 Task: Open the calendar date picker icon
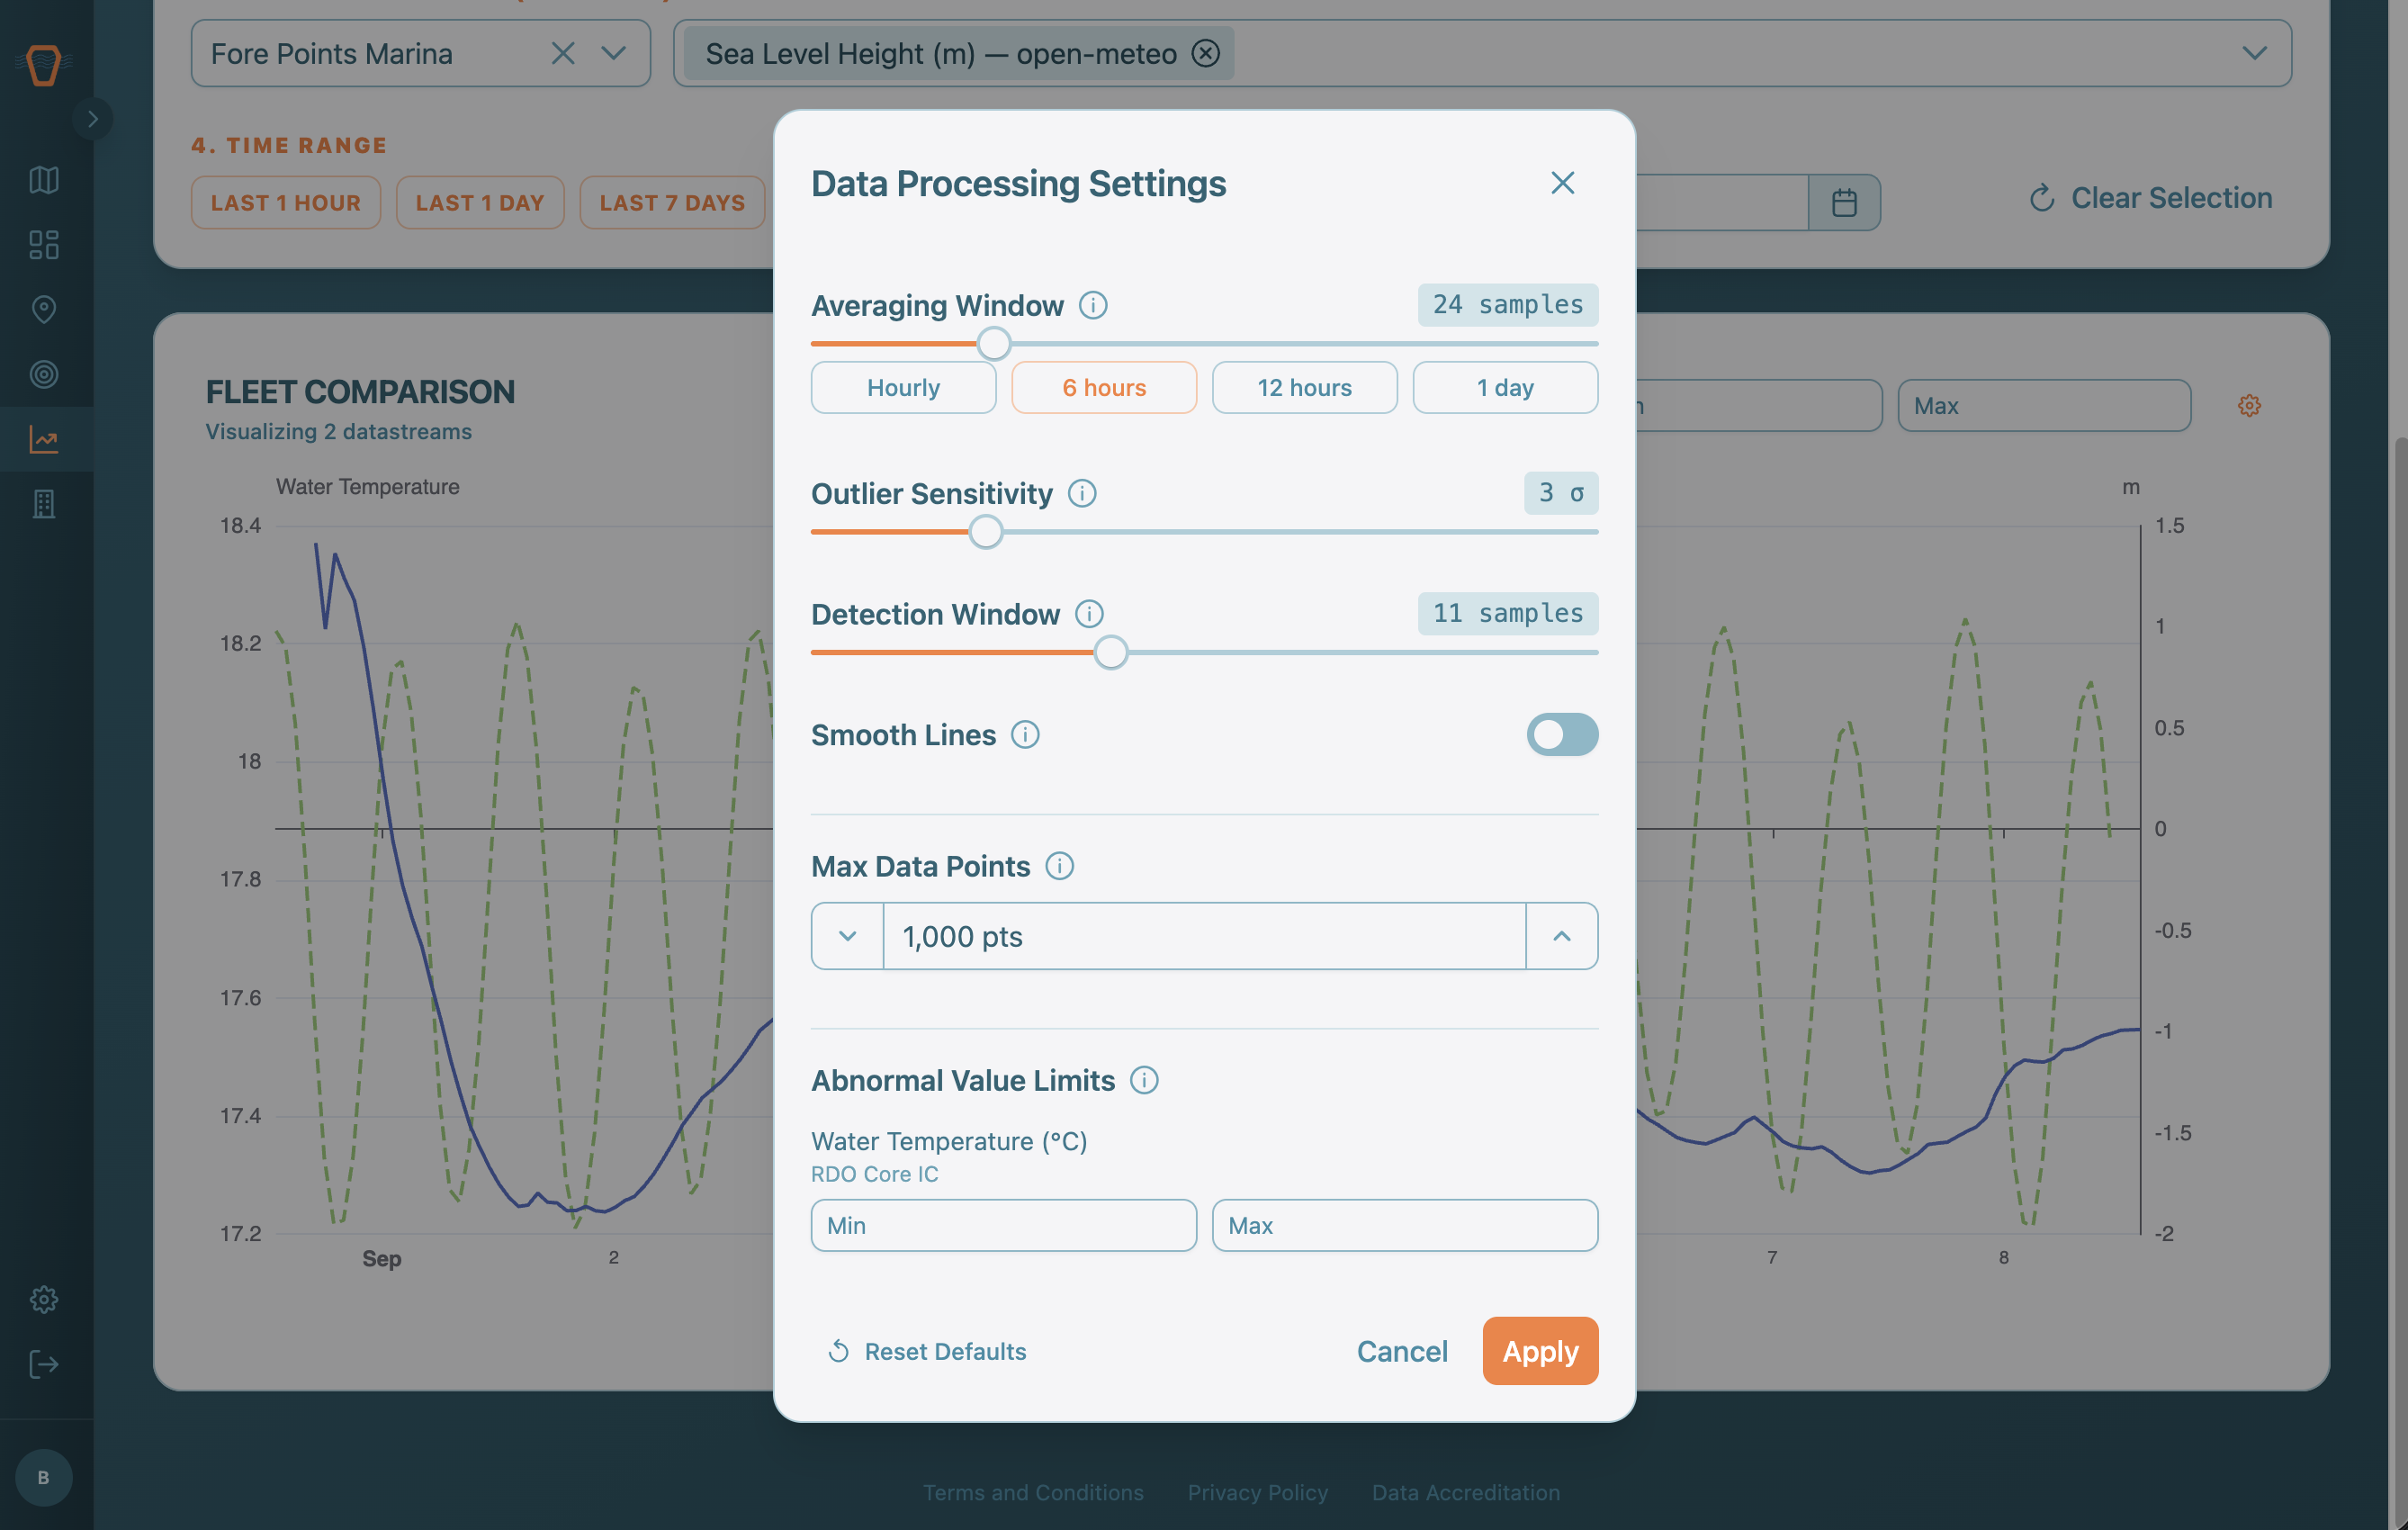coord(1844,203)
